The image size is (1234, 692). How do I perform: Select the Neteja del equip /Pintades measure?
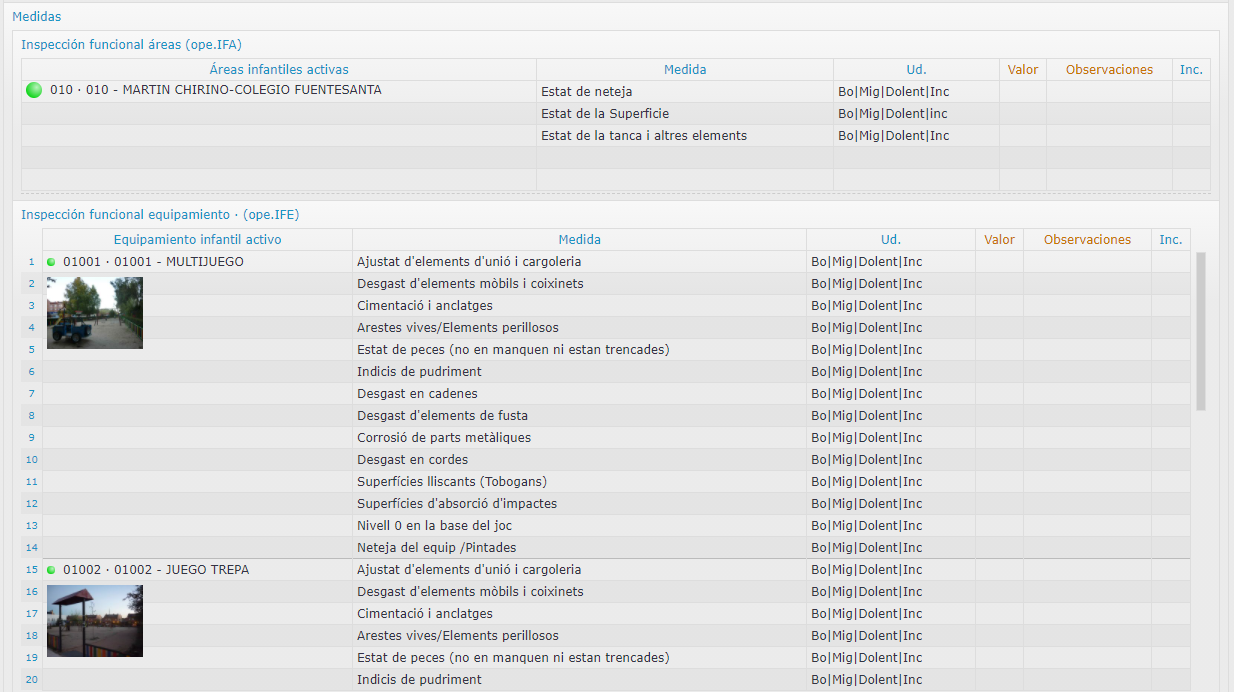[x=437, y=548]
